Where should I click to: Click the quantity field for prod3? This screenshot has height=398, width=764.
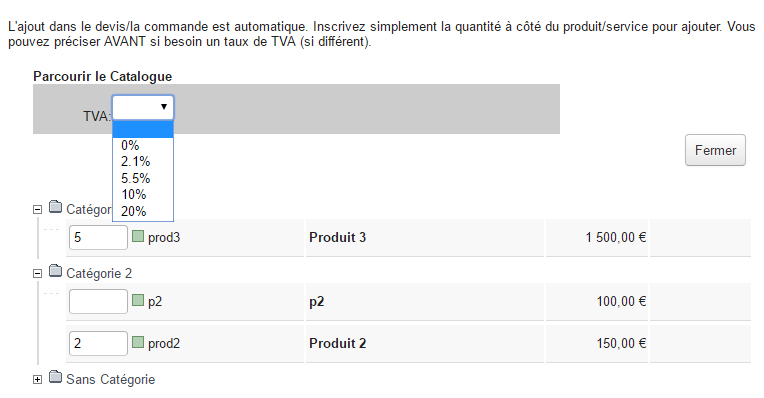coord(98,237)
